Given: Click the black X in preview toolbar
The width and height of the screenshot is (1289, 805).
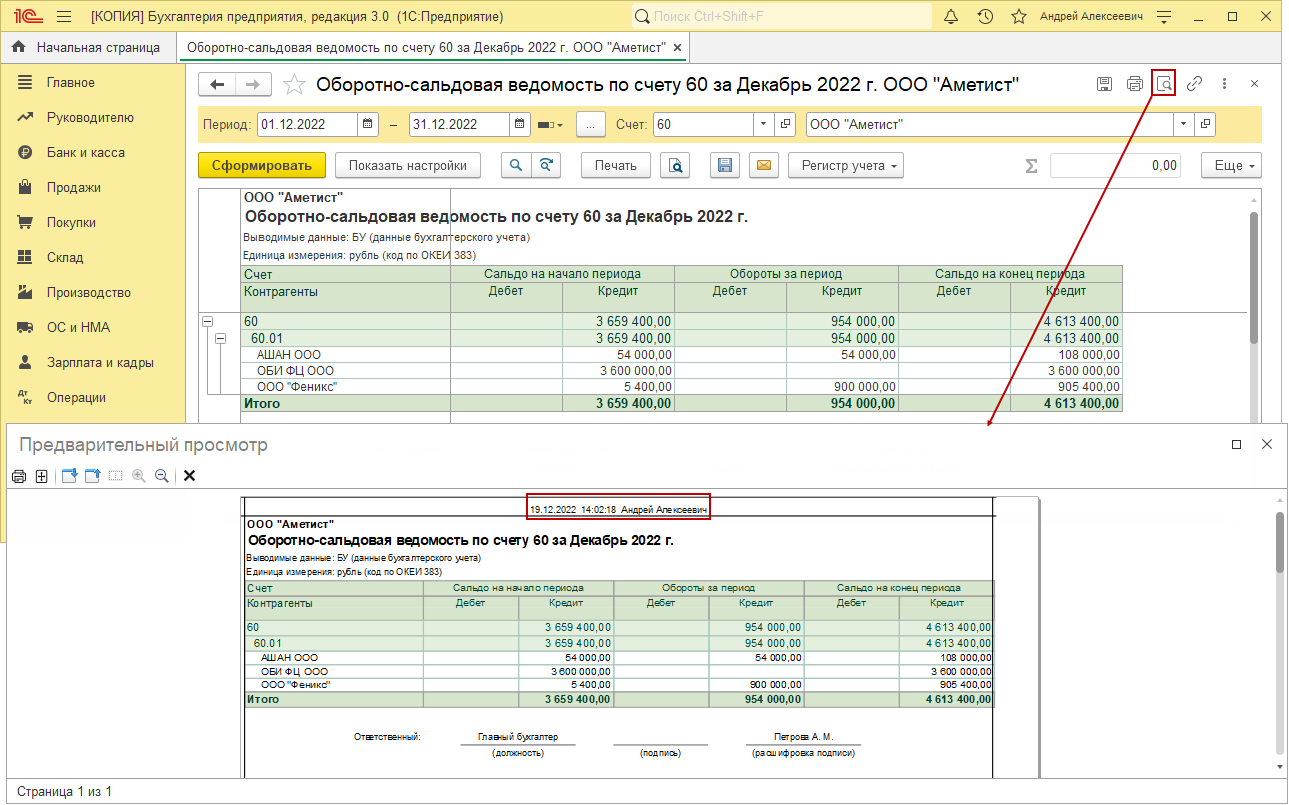Looking at the screenshot, I should [x=189, y=477].
